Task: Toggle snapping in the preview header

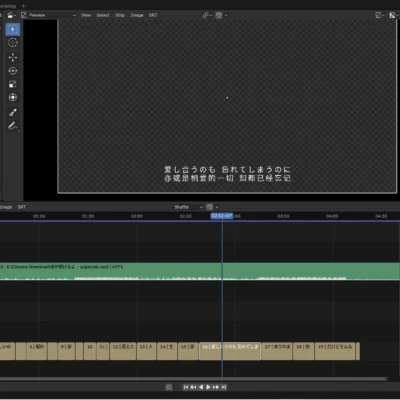Action: pyautogui.click(x=219, y=15)
